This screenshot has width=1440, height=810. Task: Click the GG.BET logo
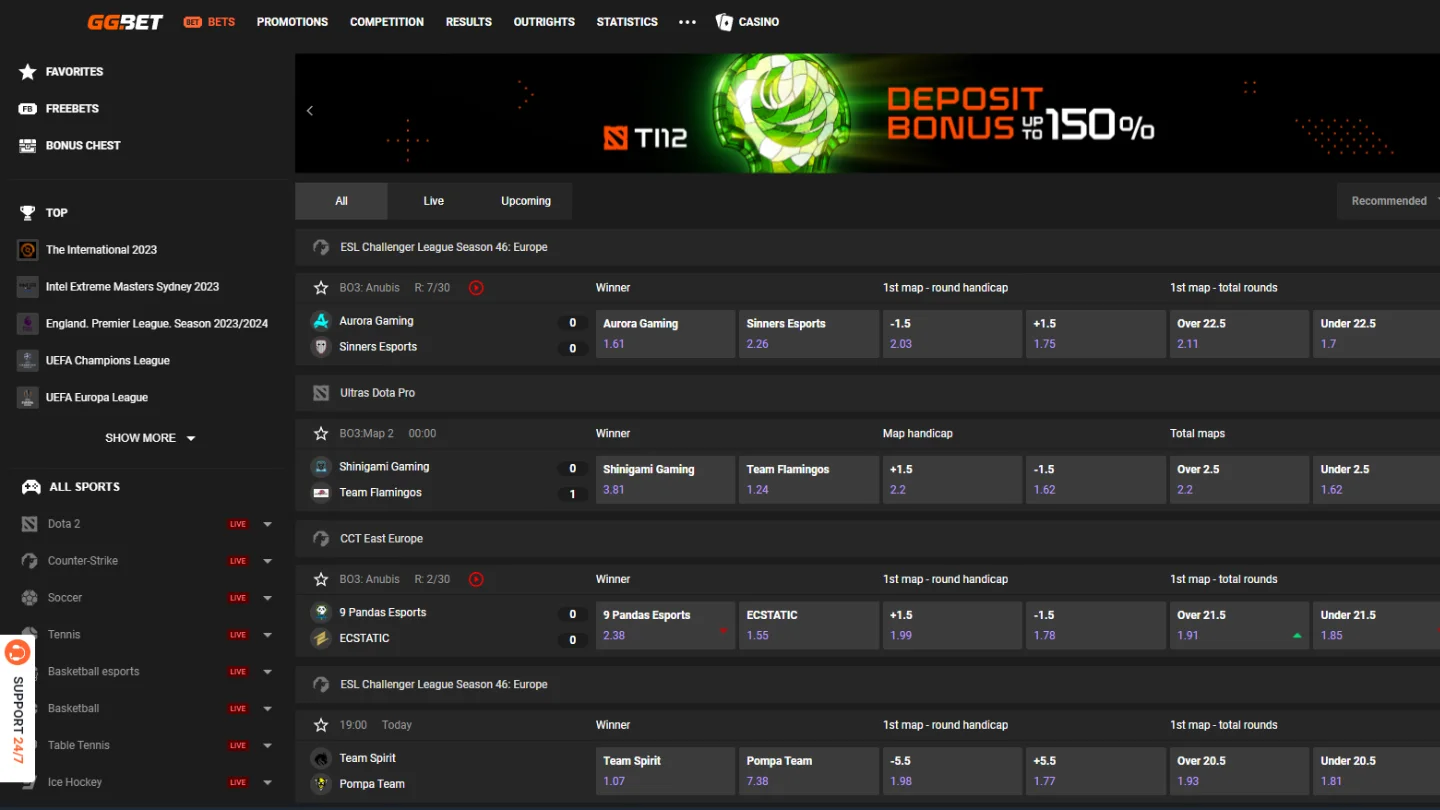point(125,22)
